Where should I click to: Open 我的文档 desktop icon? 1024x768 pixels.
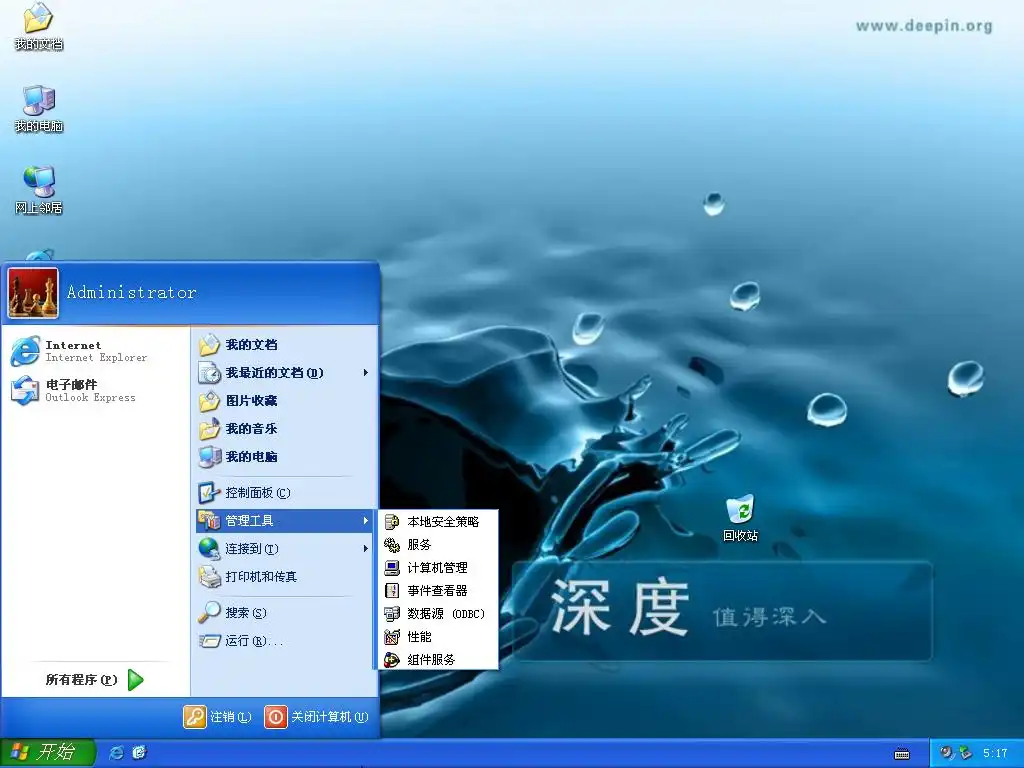(x=38, y=26)
